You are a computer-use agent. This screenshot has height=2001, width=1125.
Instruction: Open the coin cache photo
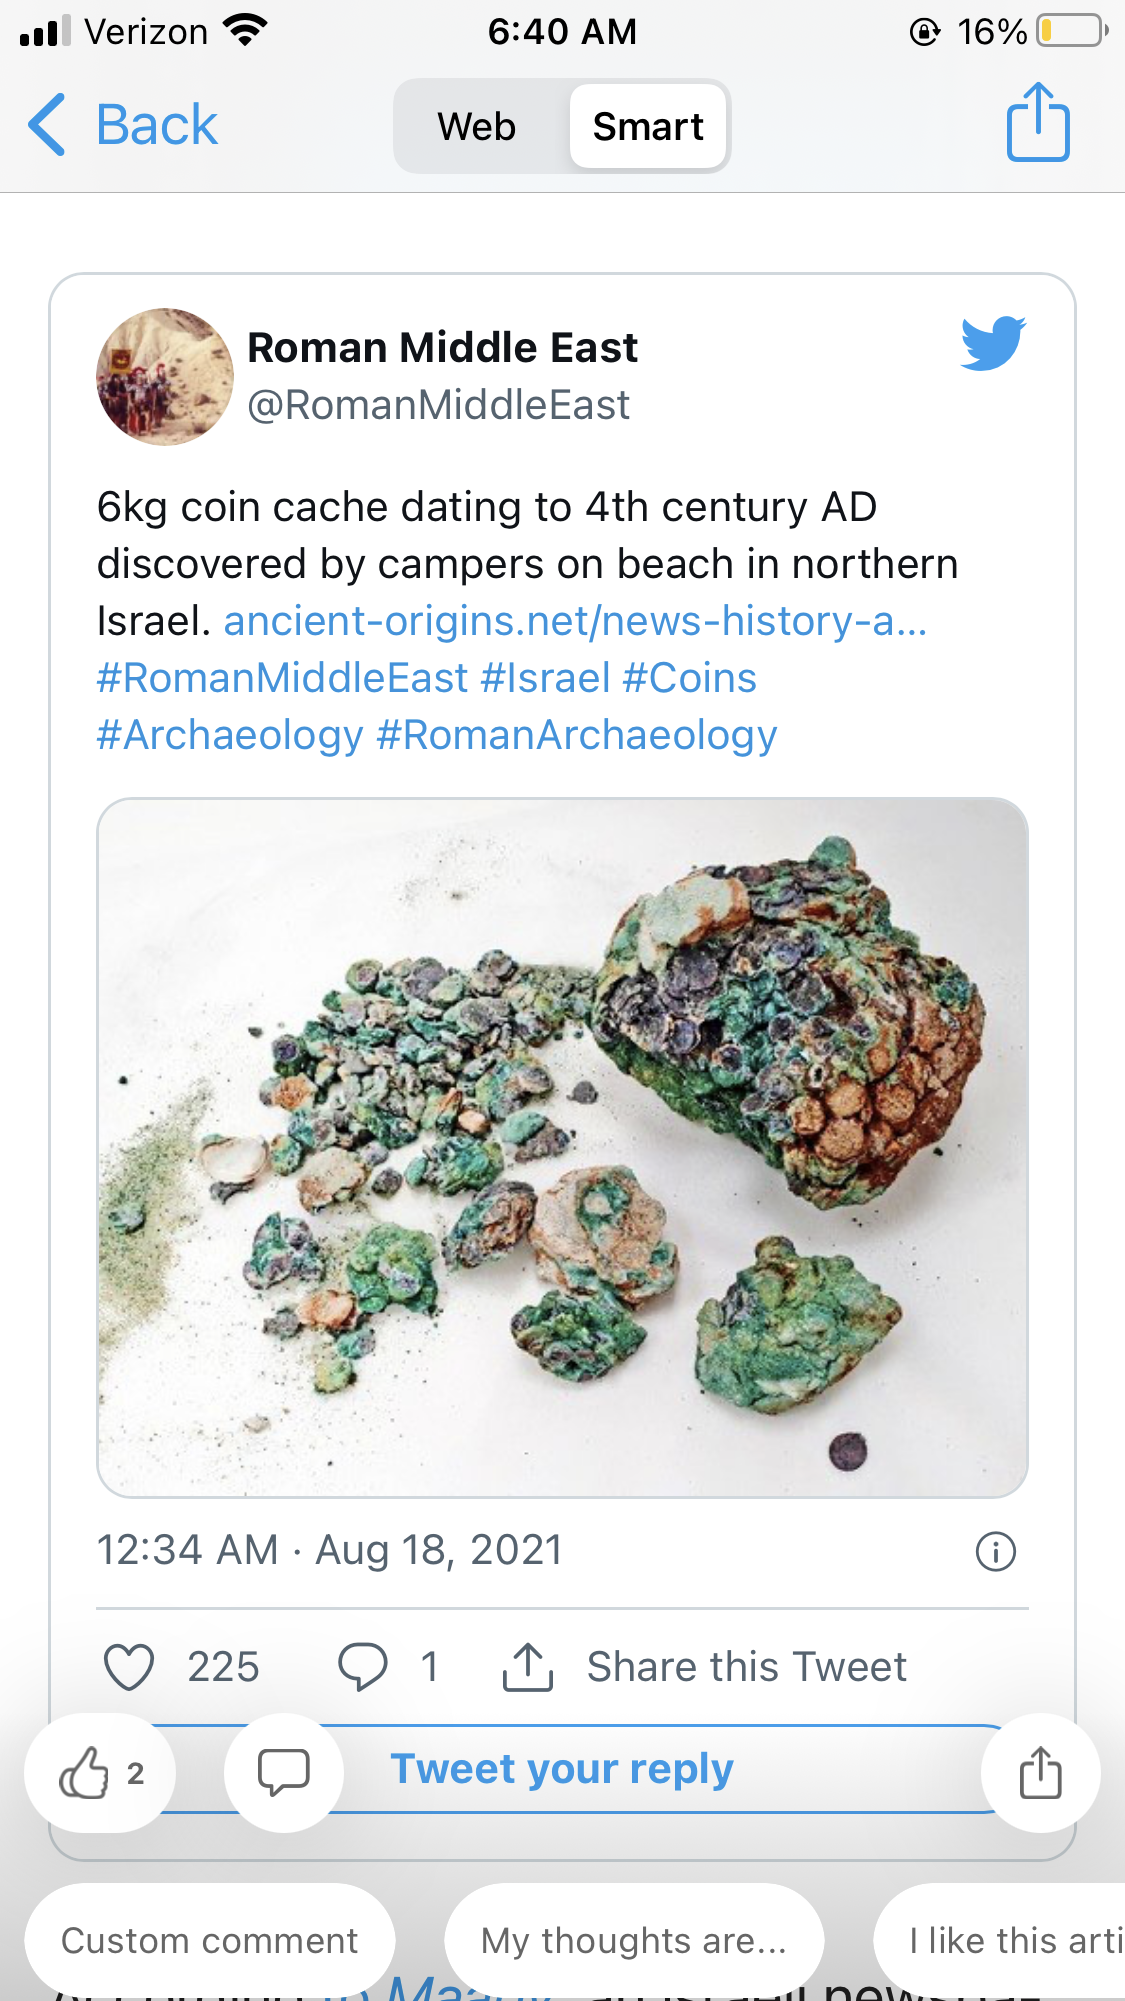pos(562,1147)
